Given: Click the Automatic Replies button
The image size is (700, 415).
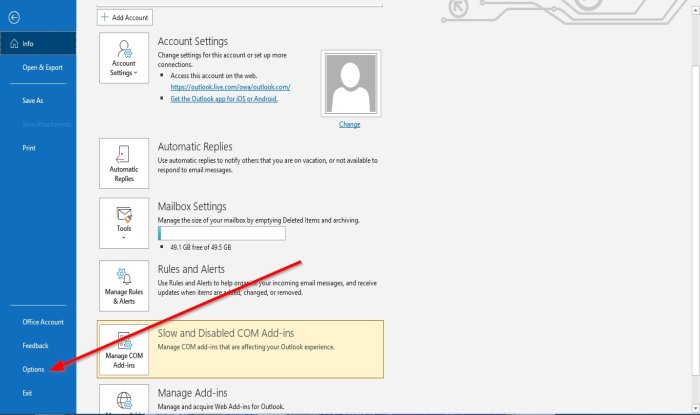Looking at the screenshot, I should pos(124,163).
